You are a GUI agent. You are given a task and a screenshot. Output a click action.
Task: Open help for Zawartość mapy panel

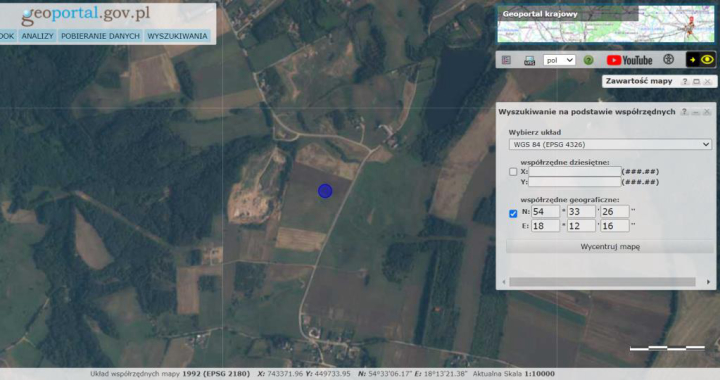(685, 81)
